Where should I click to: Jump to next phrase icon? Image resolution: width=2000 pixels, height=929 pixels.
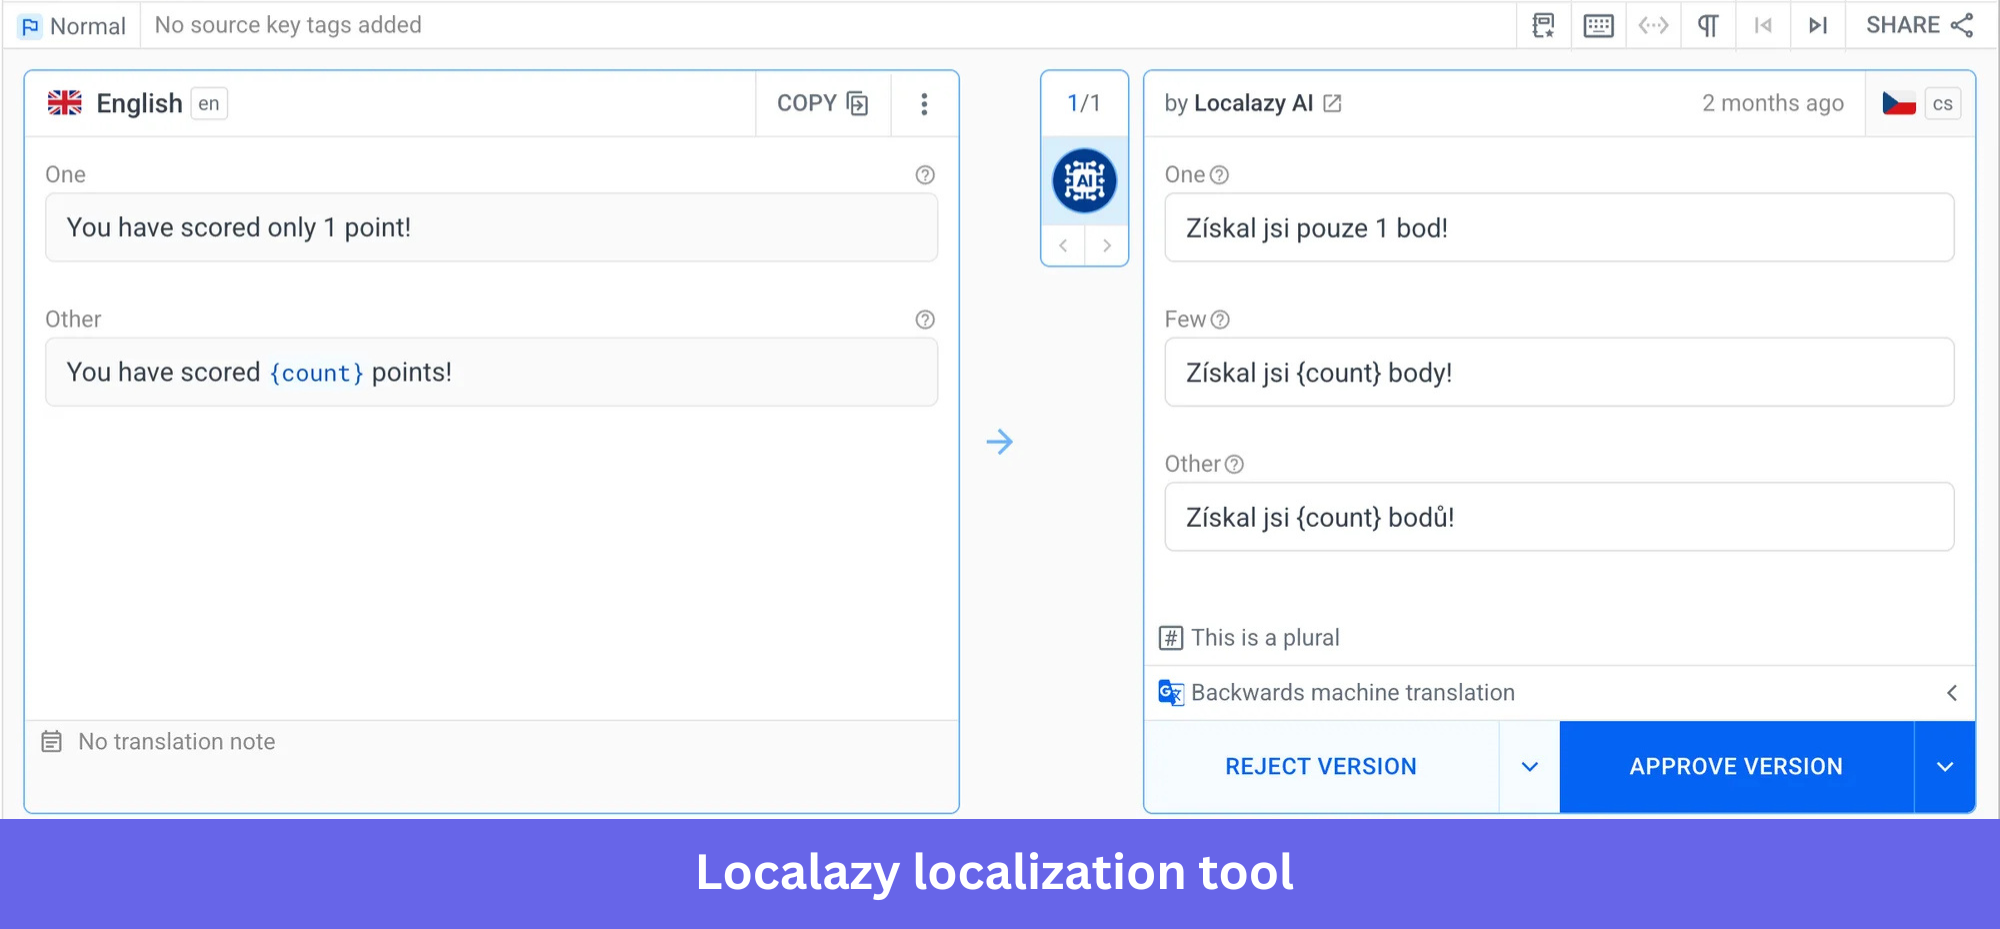coord(1818,25)
